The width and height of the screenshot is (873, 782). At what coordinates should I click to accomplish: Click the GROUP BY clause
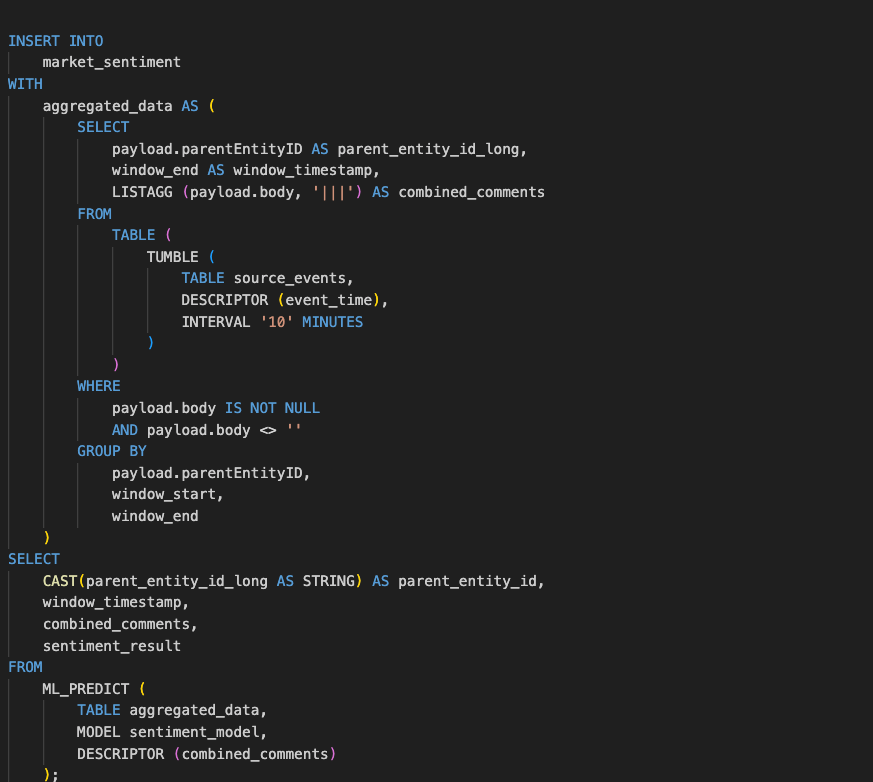111,451
